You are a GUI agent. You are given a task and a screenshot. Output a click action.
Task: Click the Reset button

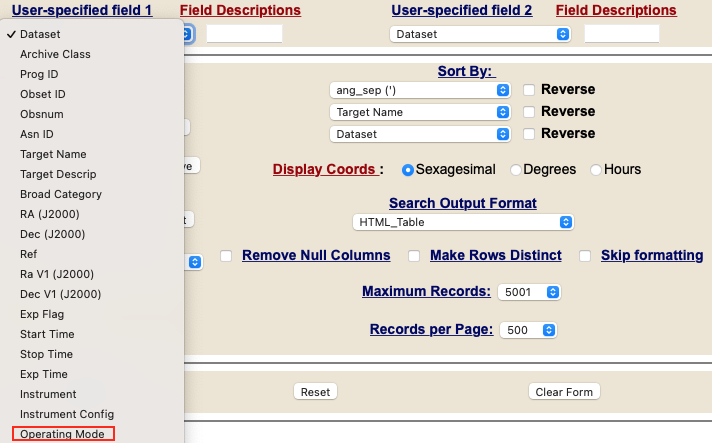click(x=315, y=392)
